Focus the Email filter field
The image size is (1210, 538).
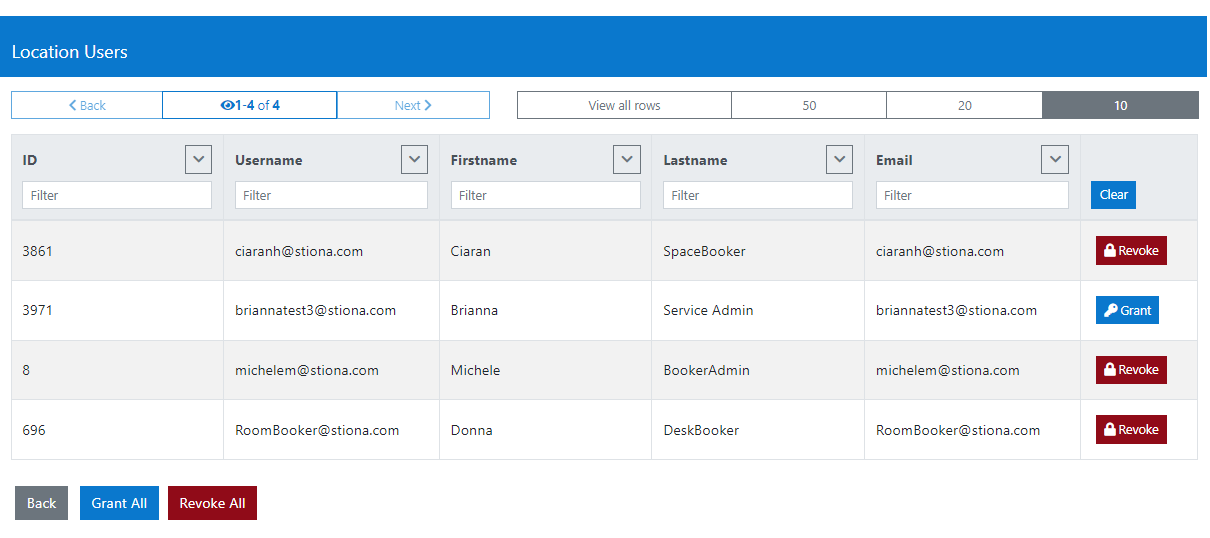972,195
